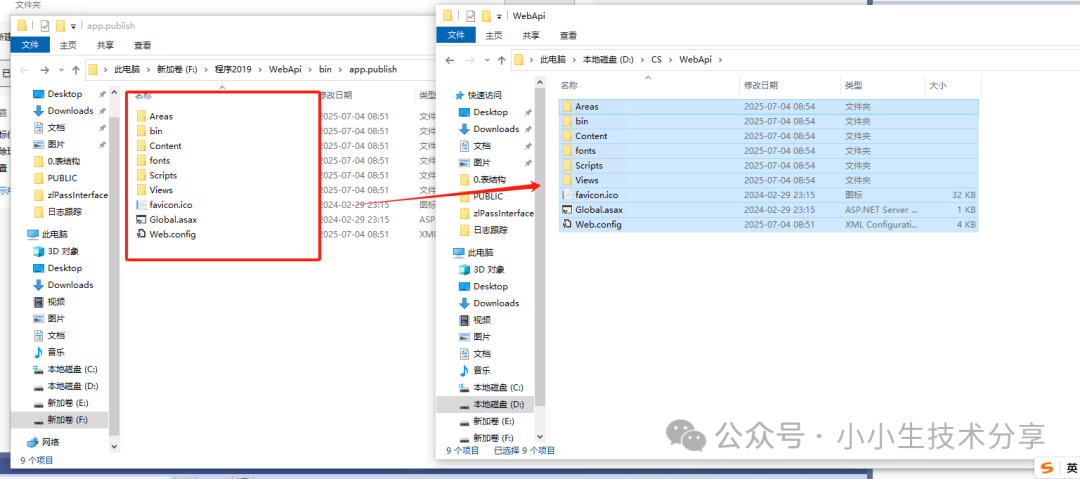Click back arrow in WebApi window
Viewport: 1080px width, 479px height.
450,60
